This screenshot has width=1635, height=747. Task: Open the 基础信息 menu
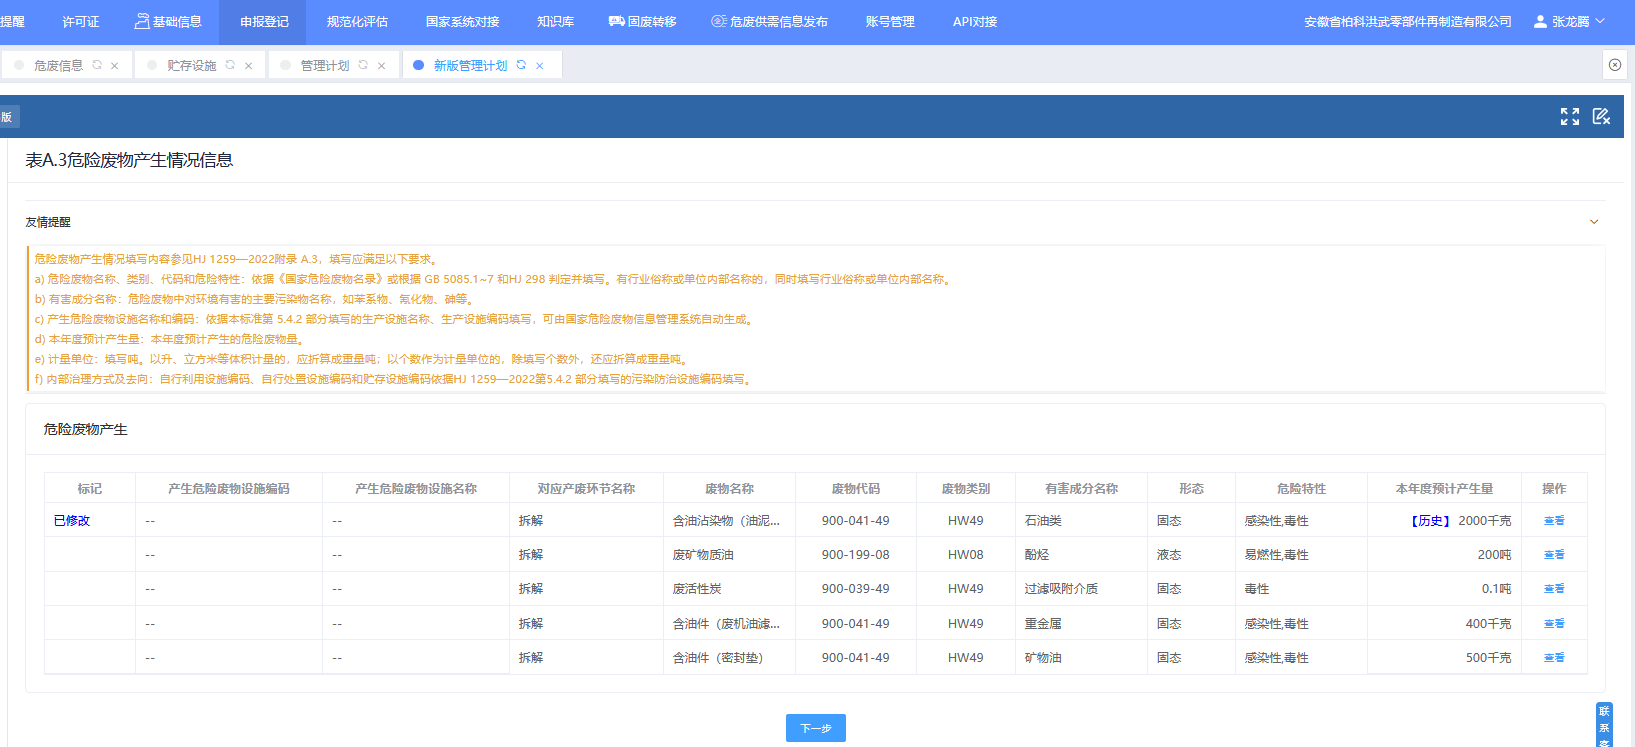point(168,22)
